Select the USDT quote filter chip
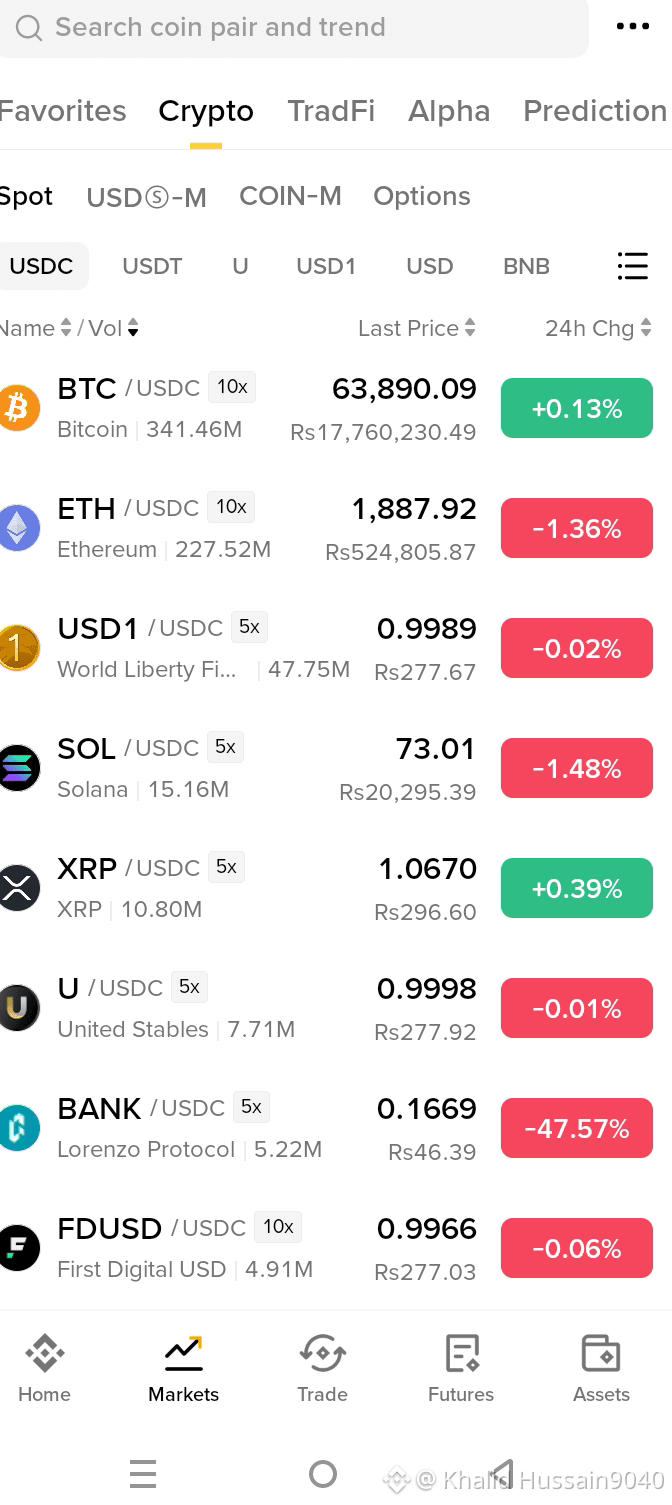672x1505 pixels. [152, 266]
